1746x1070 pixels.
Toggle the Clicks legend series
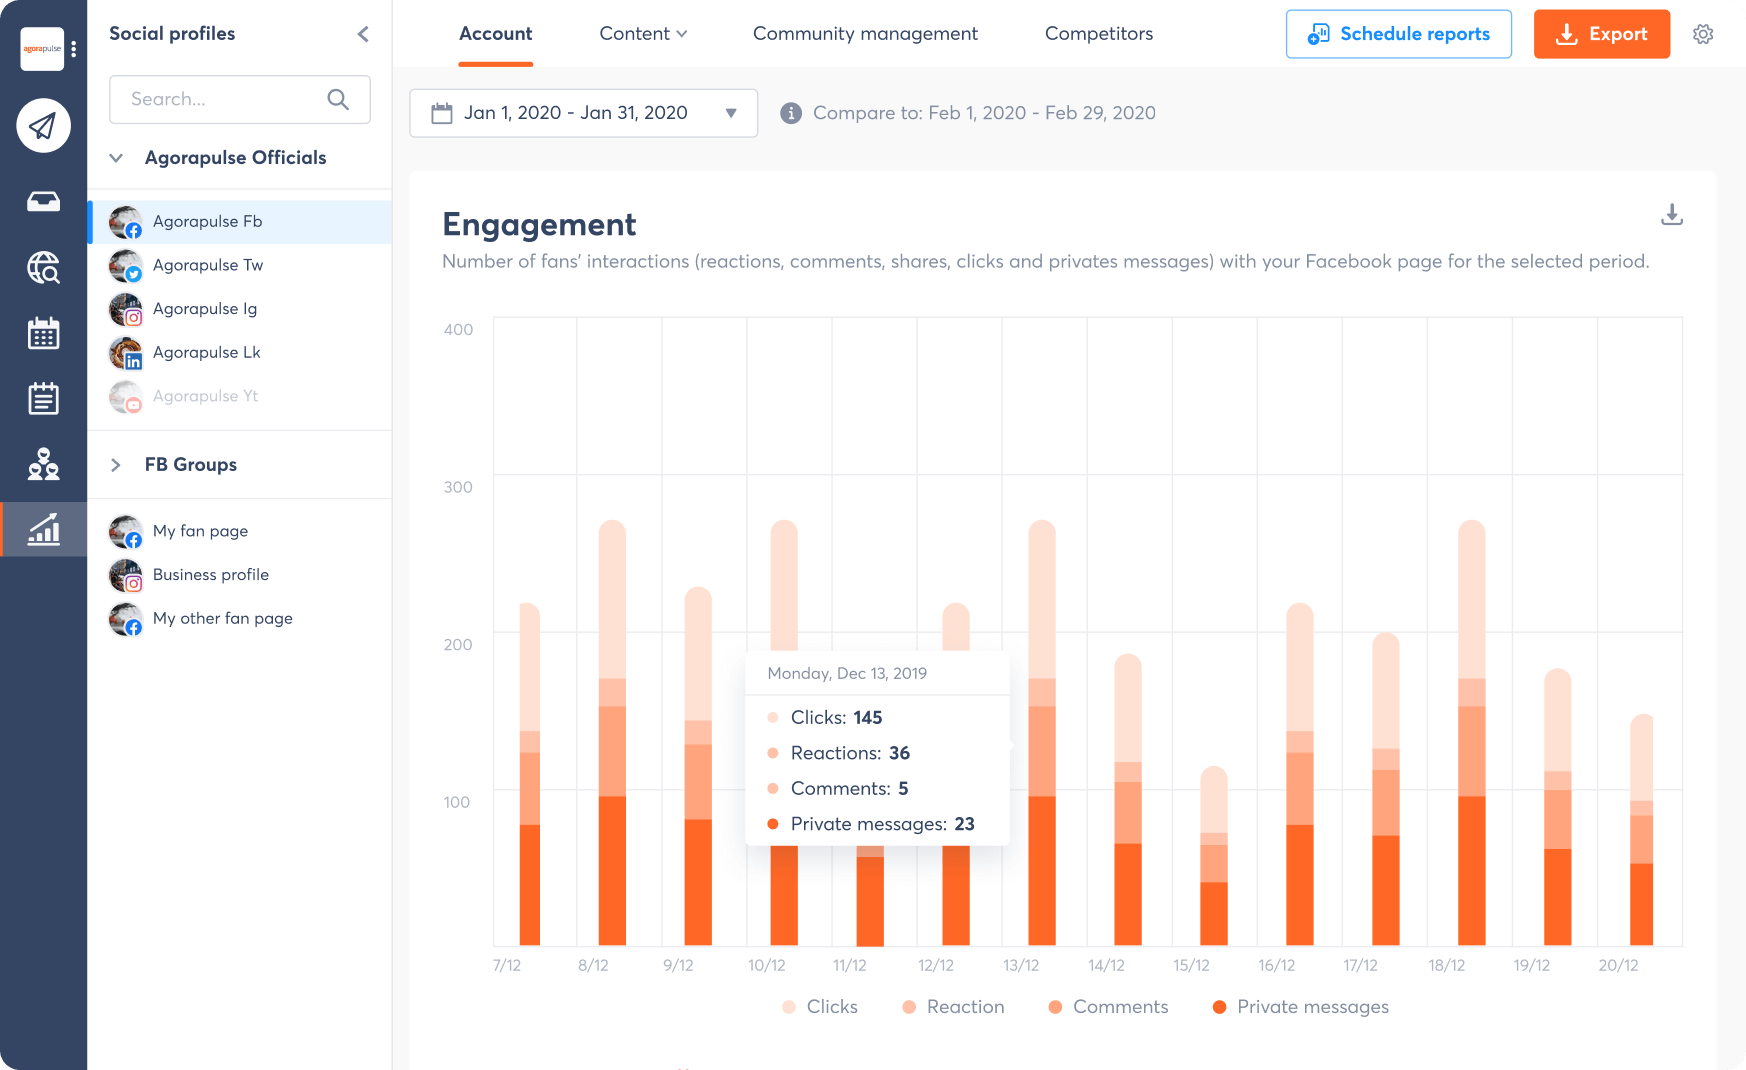coord(820,1007)
